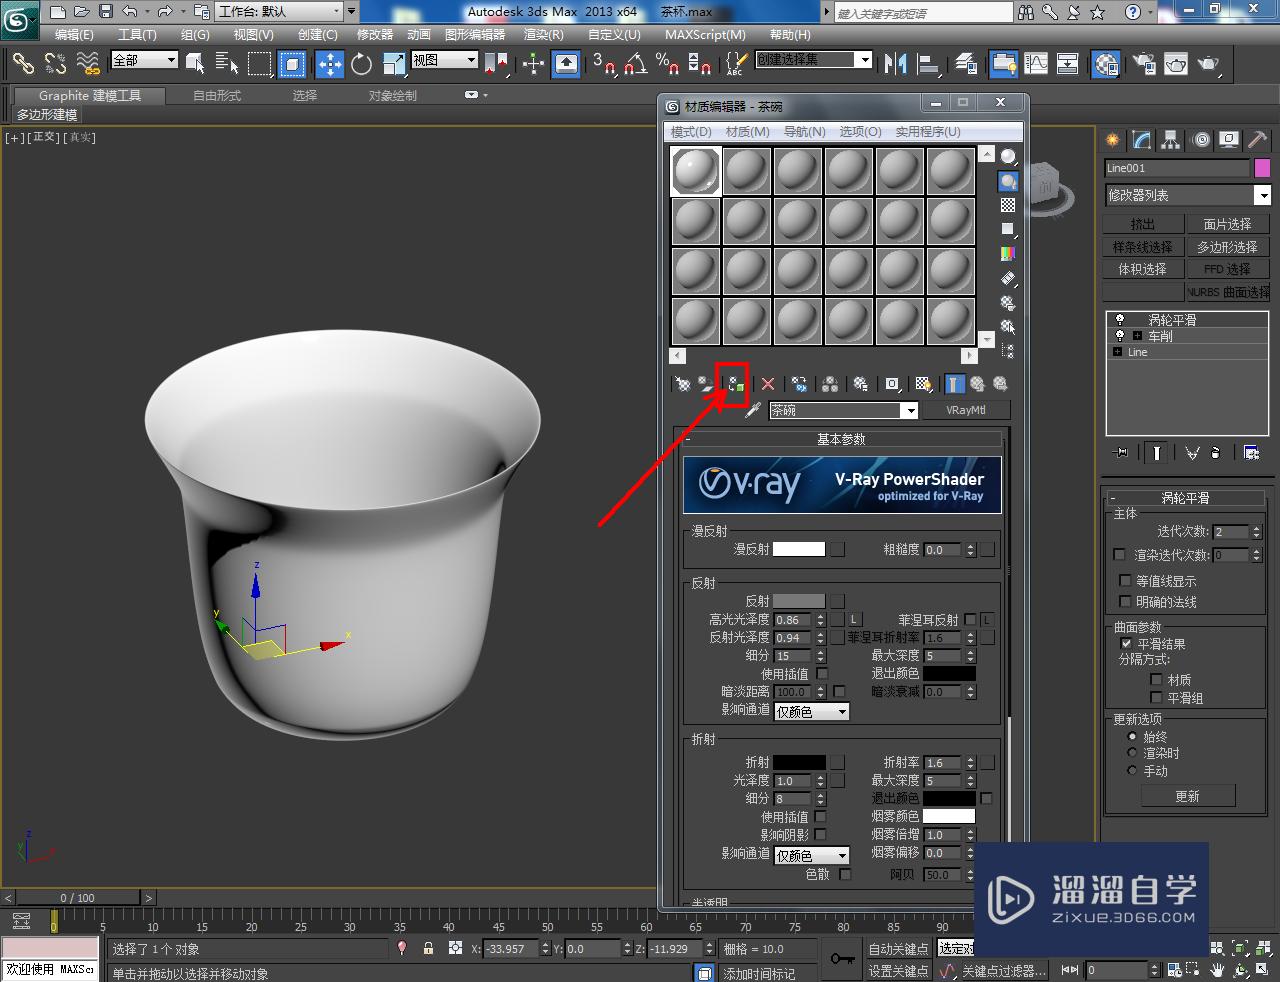Open the 编辑(E) menu in main window
This screenshot has height=982, width=1280.
[74, 35]
